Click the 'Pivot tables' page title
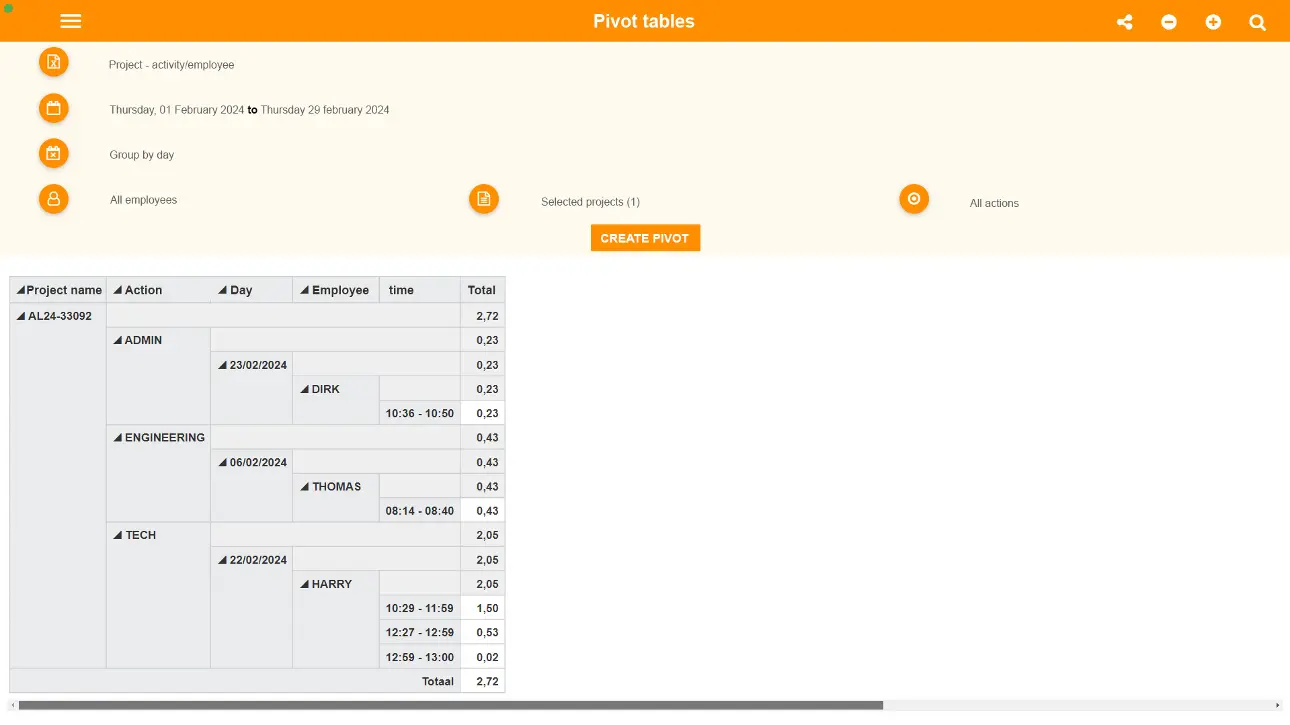 point(644,21)
